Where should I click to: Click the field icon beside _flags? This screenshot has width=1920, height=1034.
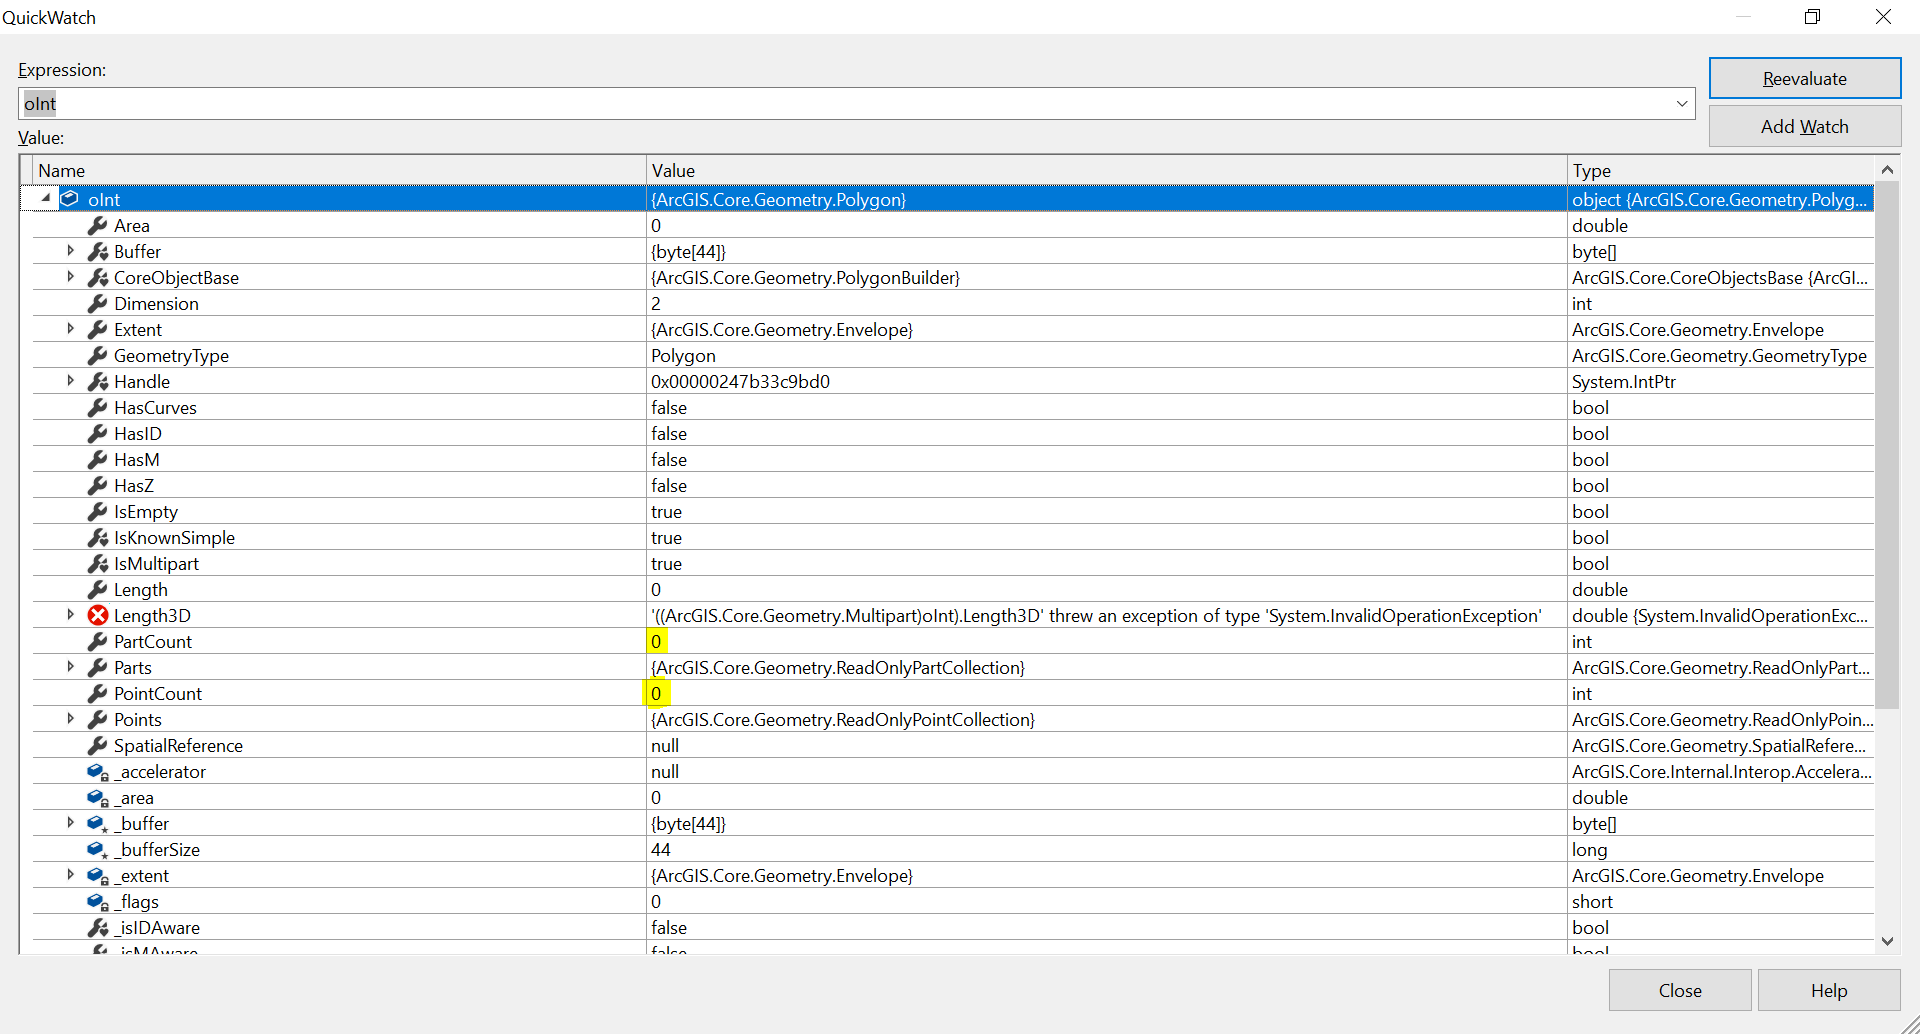pos(97,902)
